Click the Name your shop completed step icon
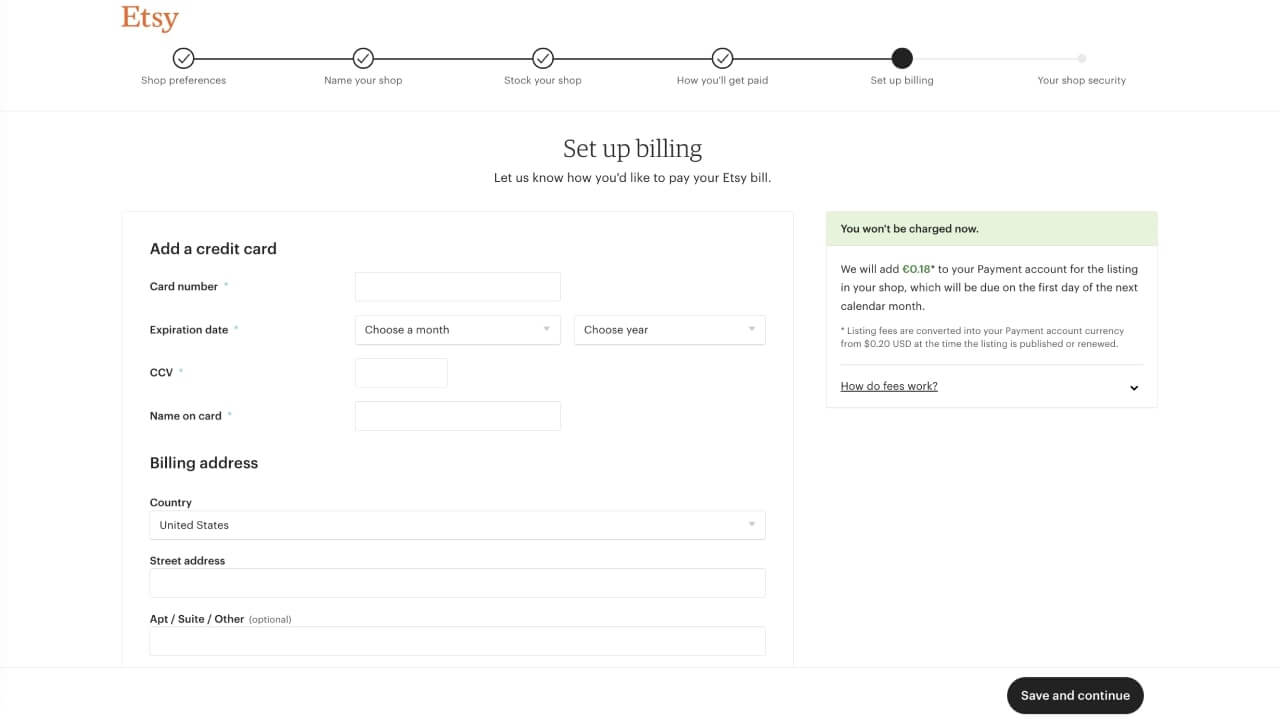The image size is (1280, 720). [x=363, y=57]
